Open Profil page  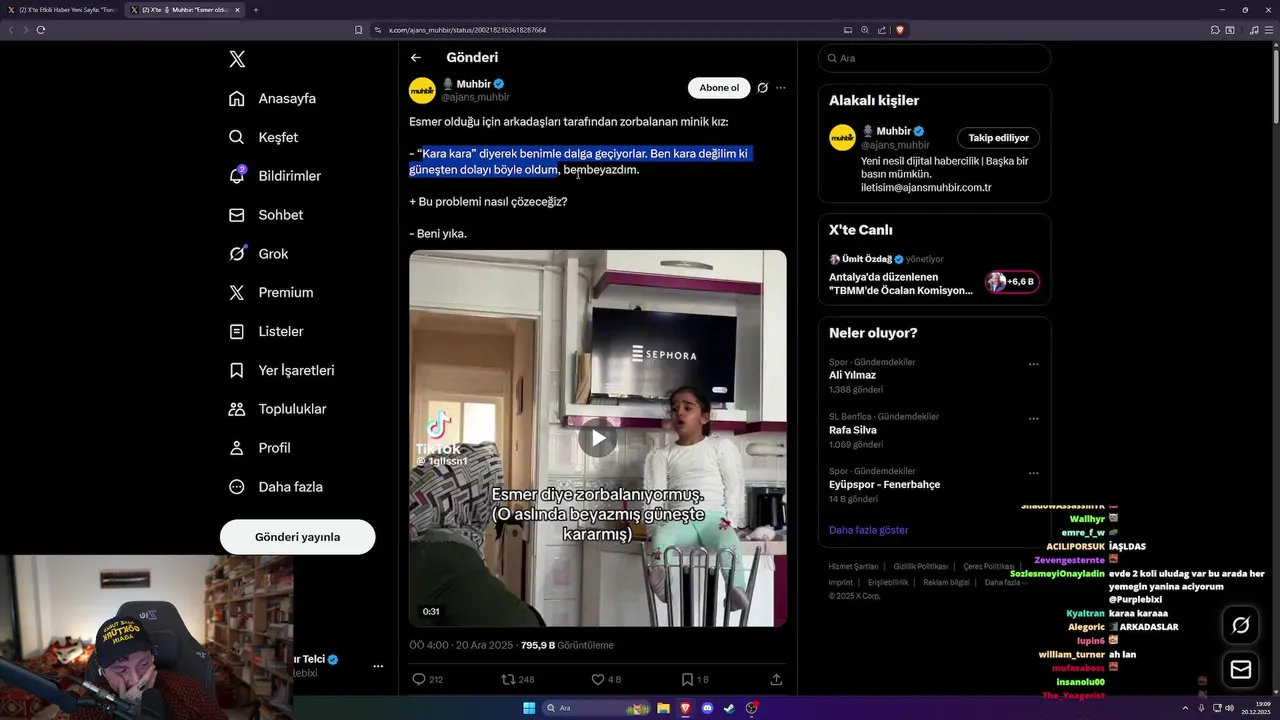point(259,448)
